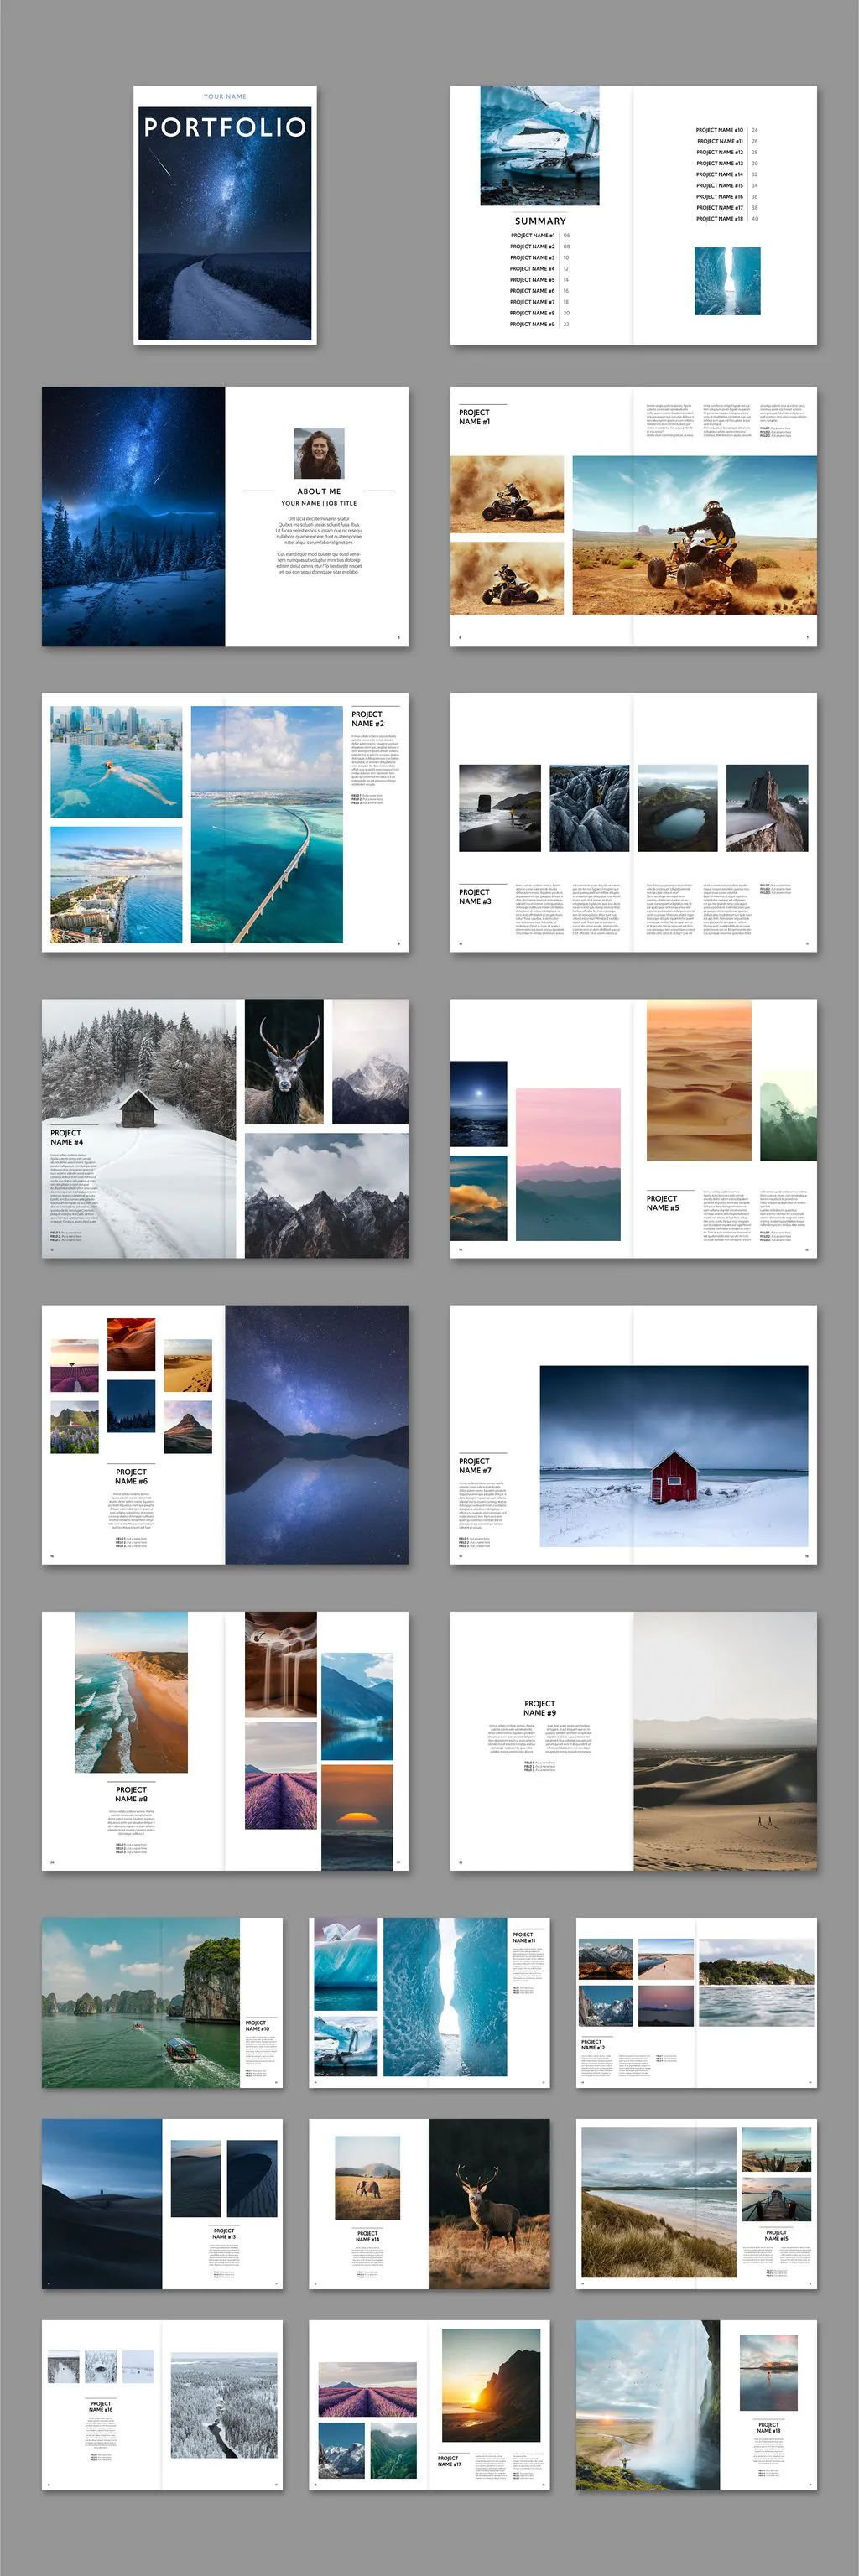
Task: Click the PROJECT NAME #2 heading beside the bridge photo
Action: pos(367,719)
